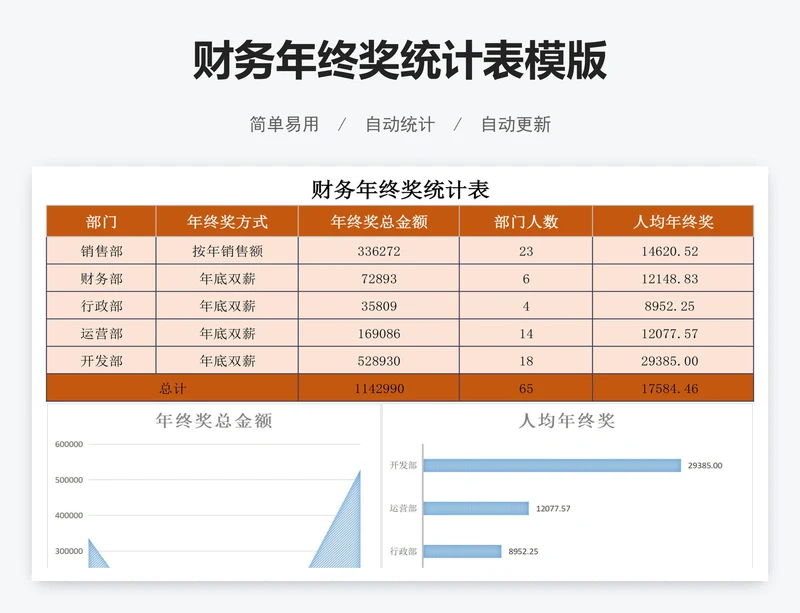This screenshot has height=613, width=800.
Task: Click the 500000 axis label
Action: pos(69,480)
